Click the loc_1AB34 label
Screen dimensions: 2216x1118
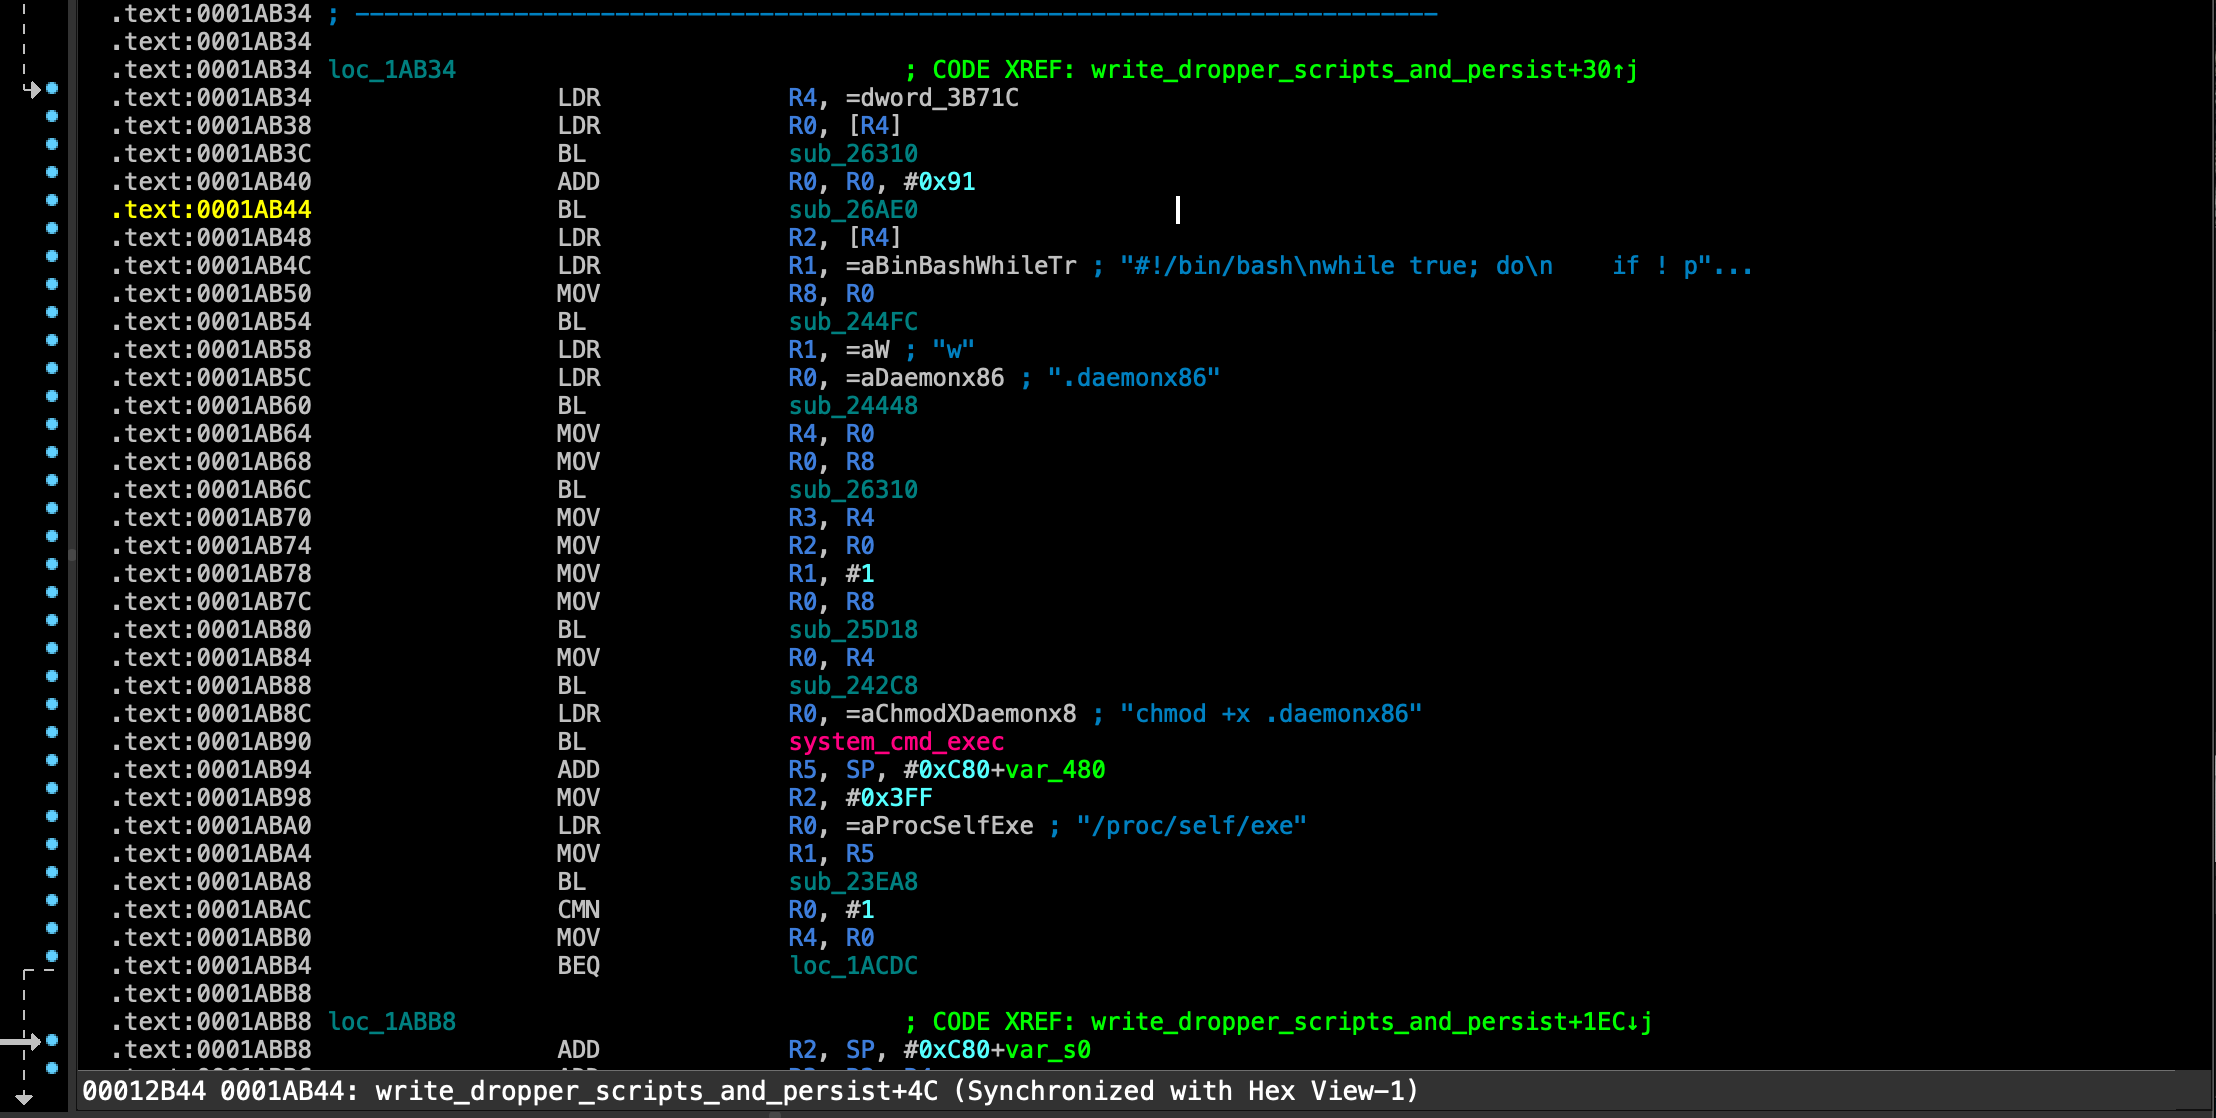tap(392, 70)
